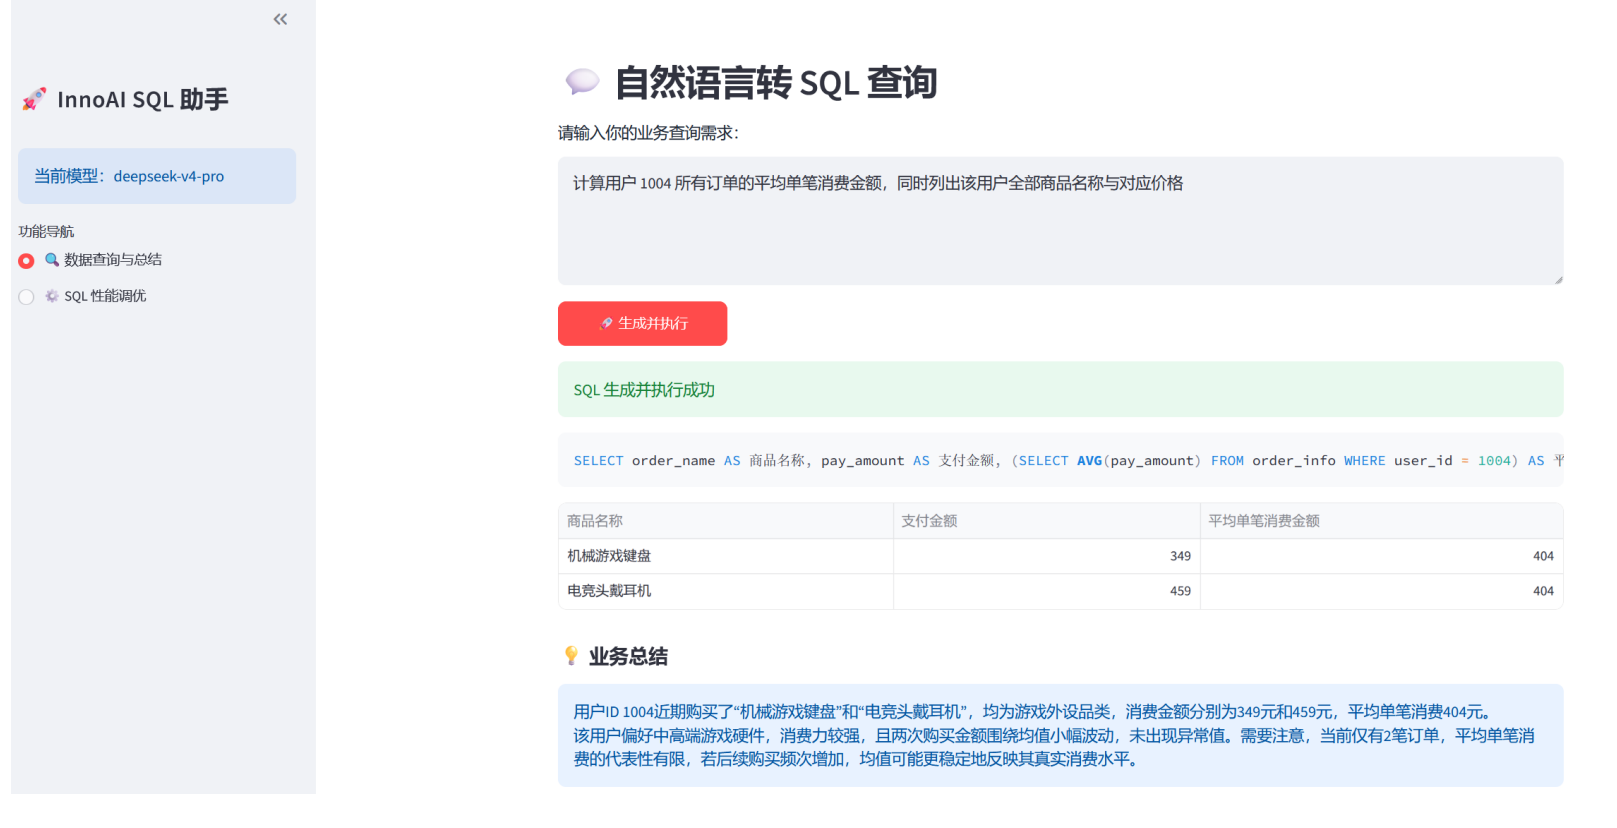Sort by the 平均单笔消费金额 column header
1617x828 pixels.
point(1381,521)
